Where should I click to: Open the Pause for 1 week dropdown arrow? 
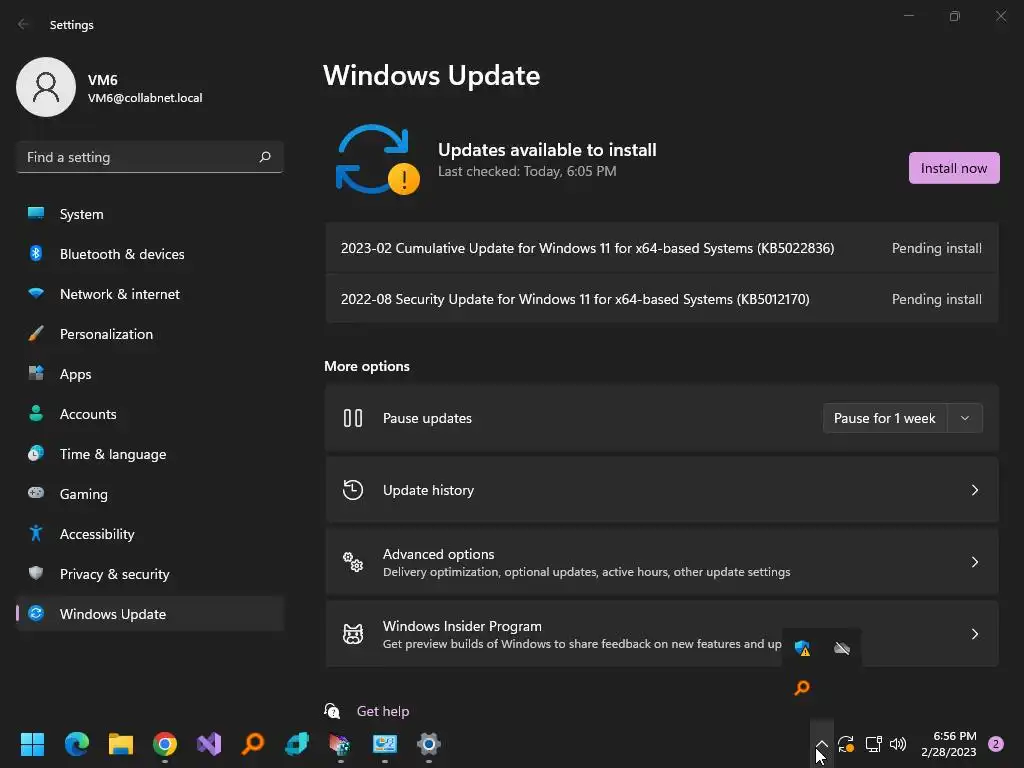point(965,418)
